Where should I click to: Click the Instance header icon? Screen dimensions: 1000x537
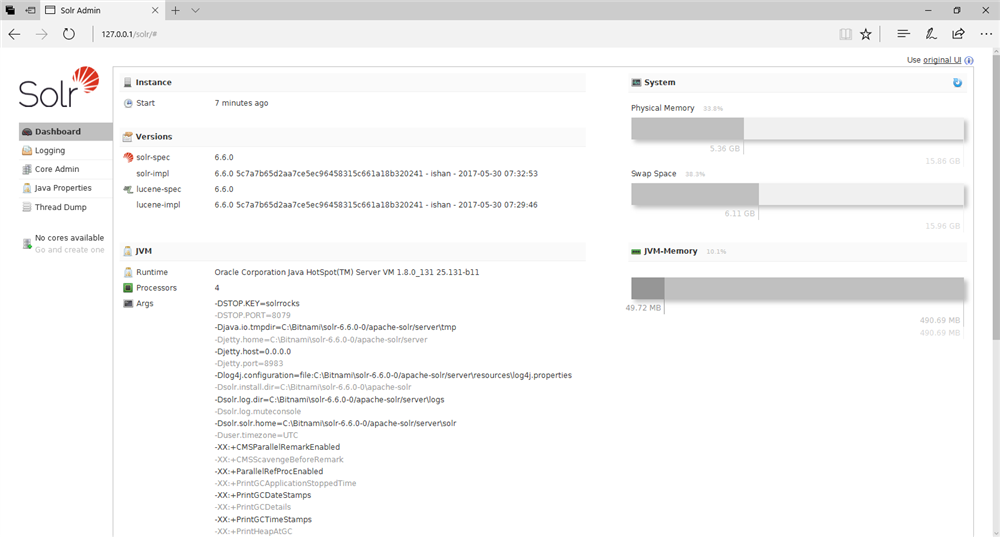pos(128,82)
